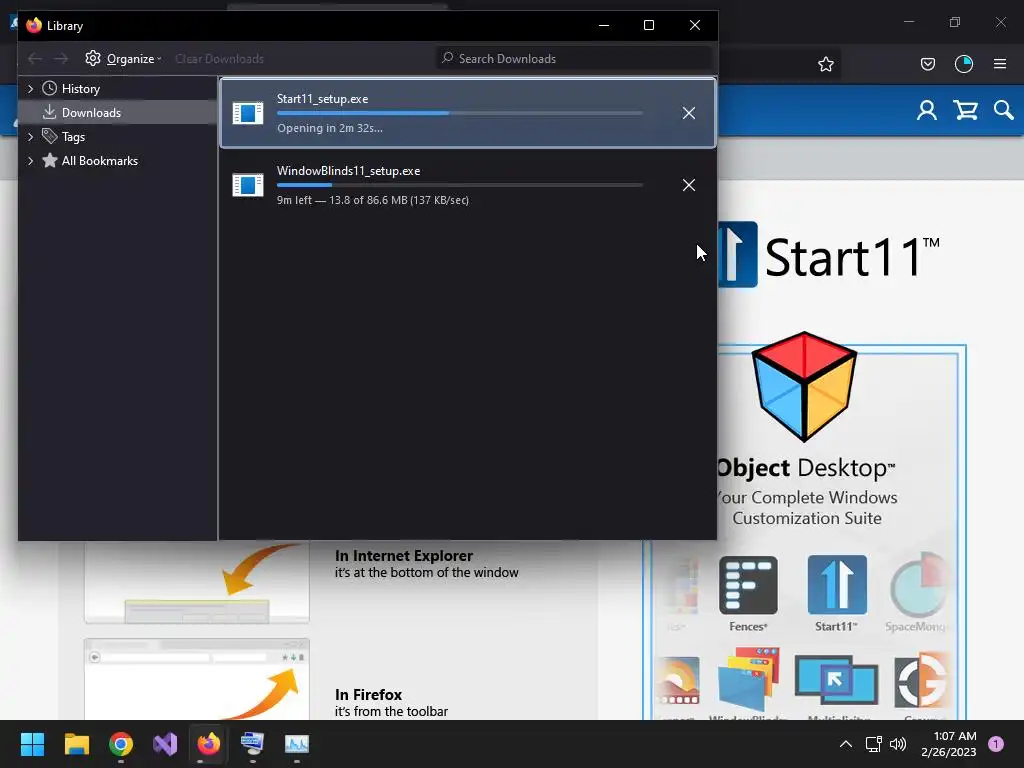Viewport: 1024px width, 768px height.
Task: Click the Object Desktop heading text
Action: coord(805,468)
